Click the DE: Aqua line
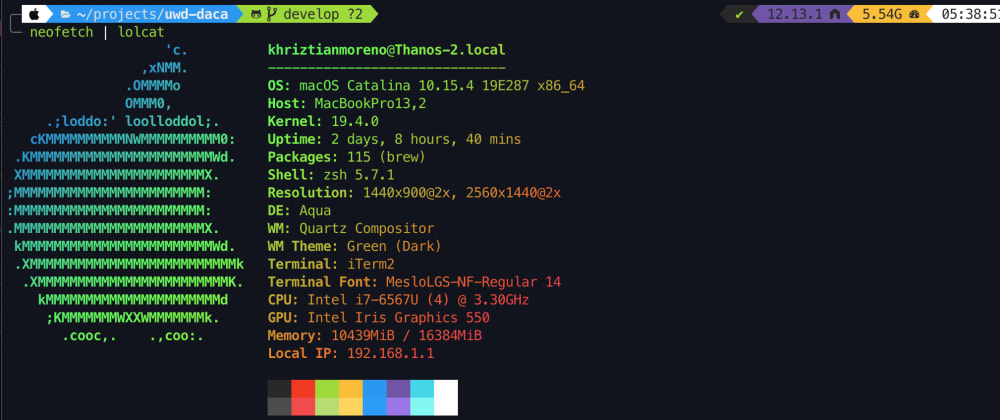1000x420 pixels. (300, 210)
